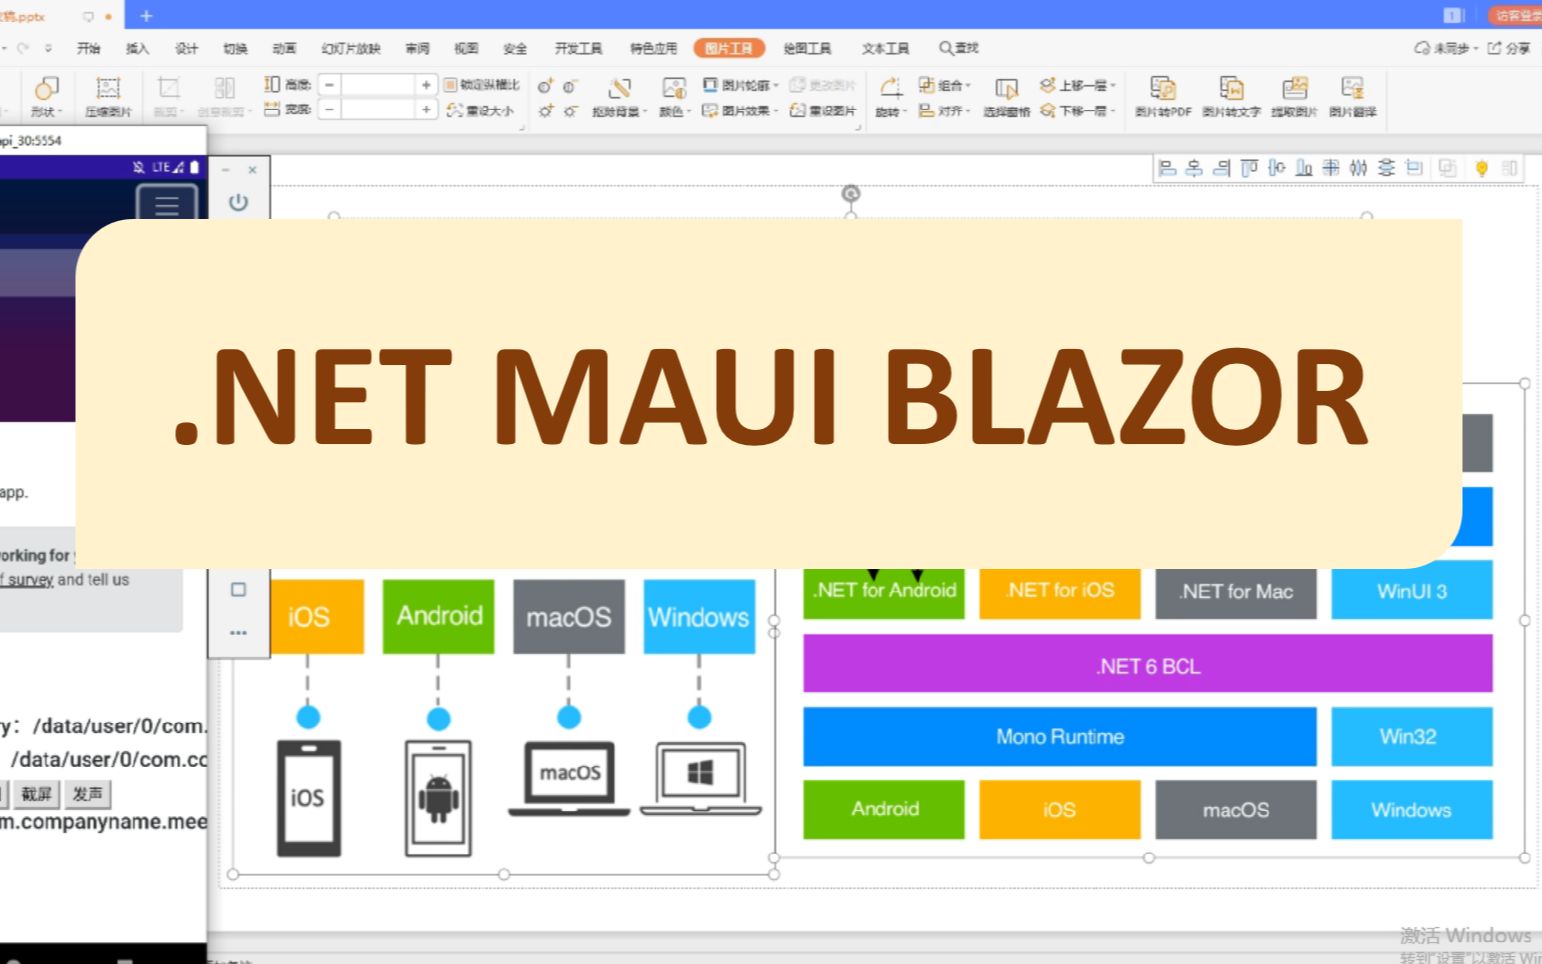Click the 重设大小 reset size button
Screen dimensions: 1542x964
[481, 111]
